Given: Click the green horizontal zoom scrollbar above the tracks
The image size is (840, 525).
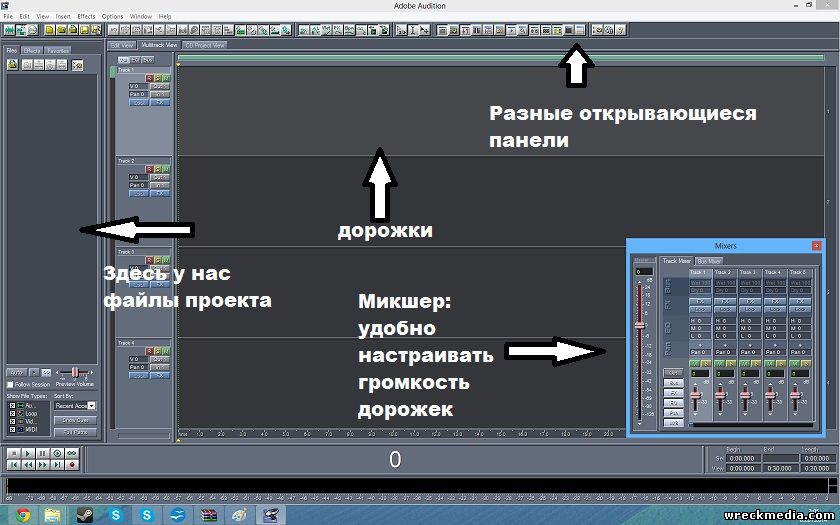Looking at the screenshot, I should click(x=500, y=58).
